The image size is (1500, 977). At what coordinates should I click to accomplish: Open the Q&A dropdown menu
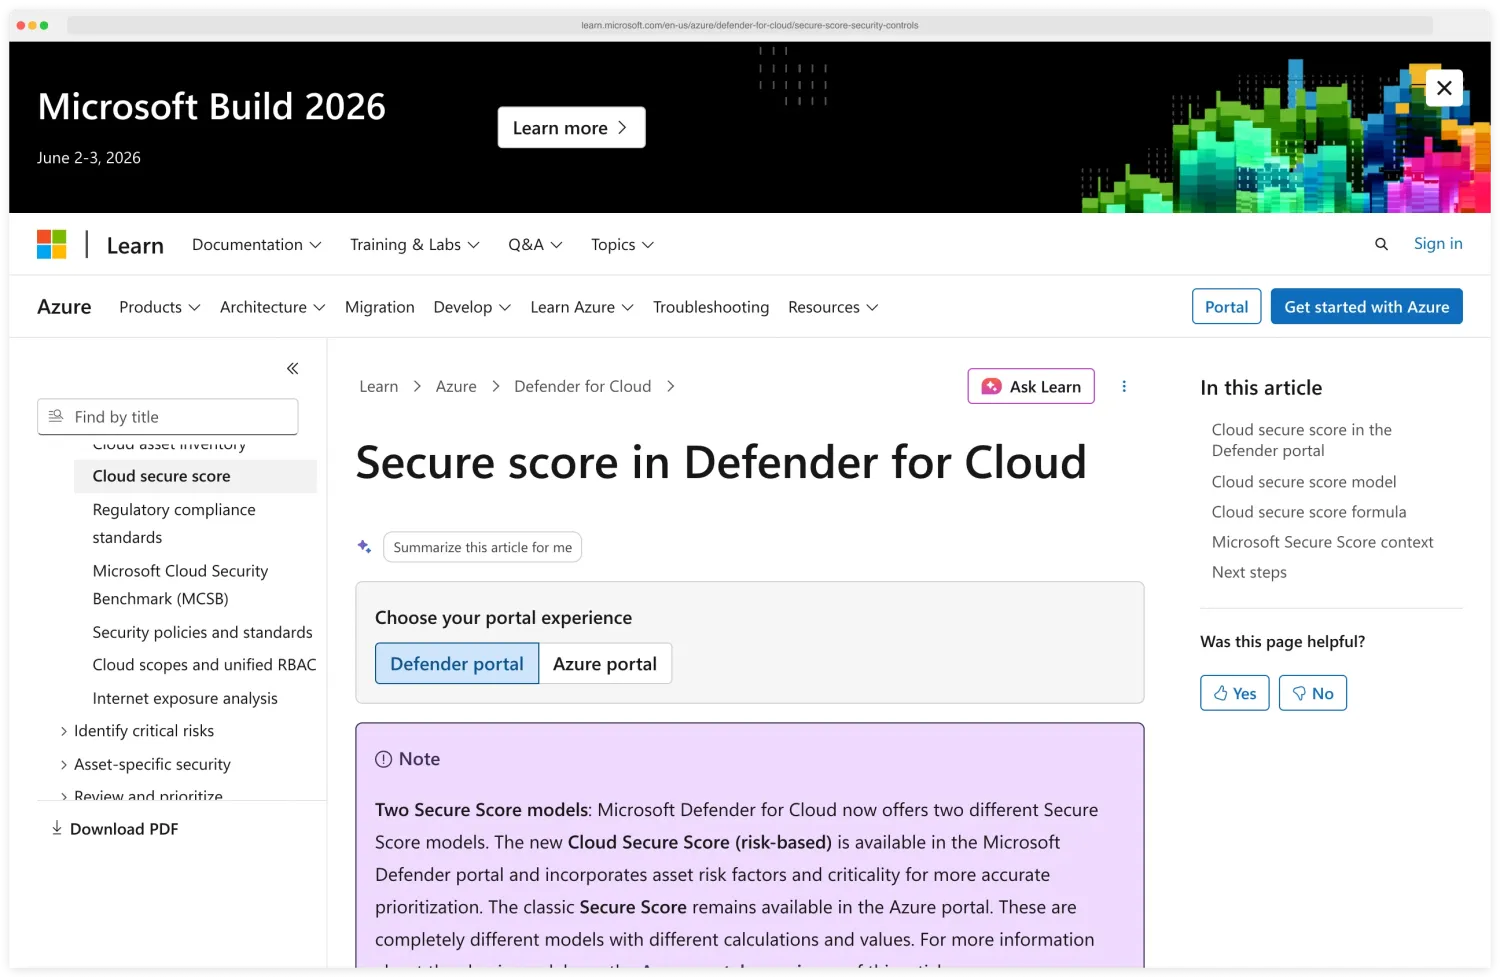tap(535, 245)
